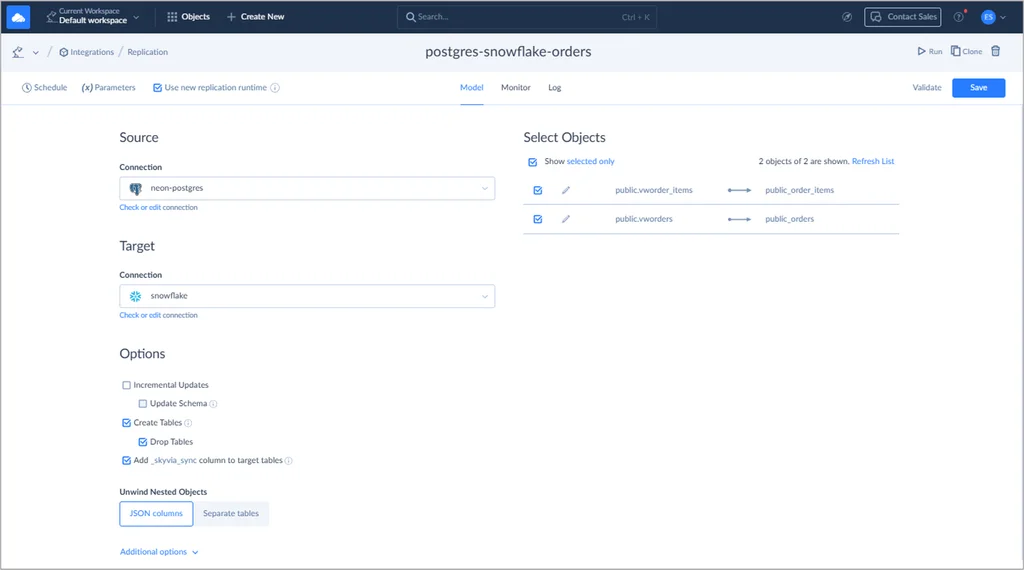The image size is (1024, 570).
Task: Click the Skyvia cloud logo icon
Action: pos(18,17)
